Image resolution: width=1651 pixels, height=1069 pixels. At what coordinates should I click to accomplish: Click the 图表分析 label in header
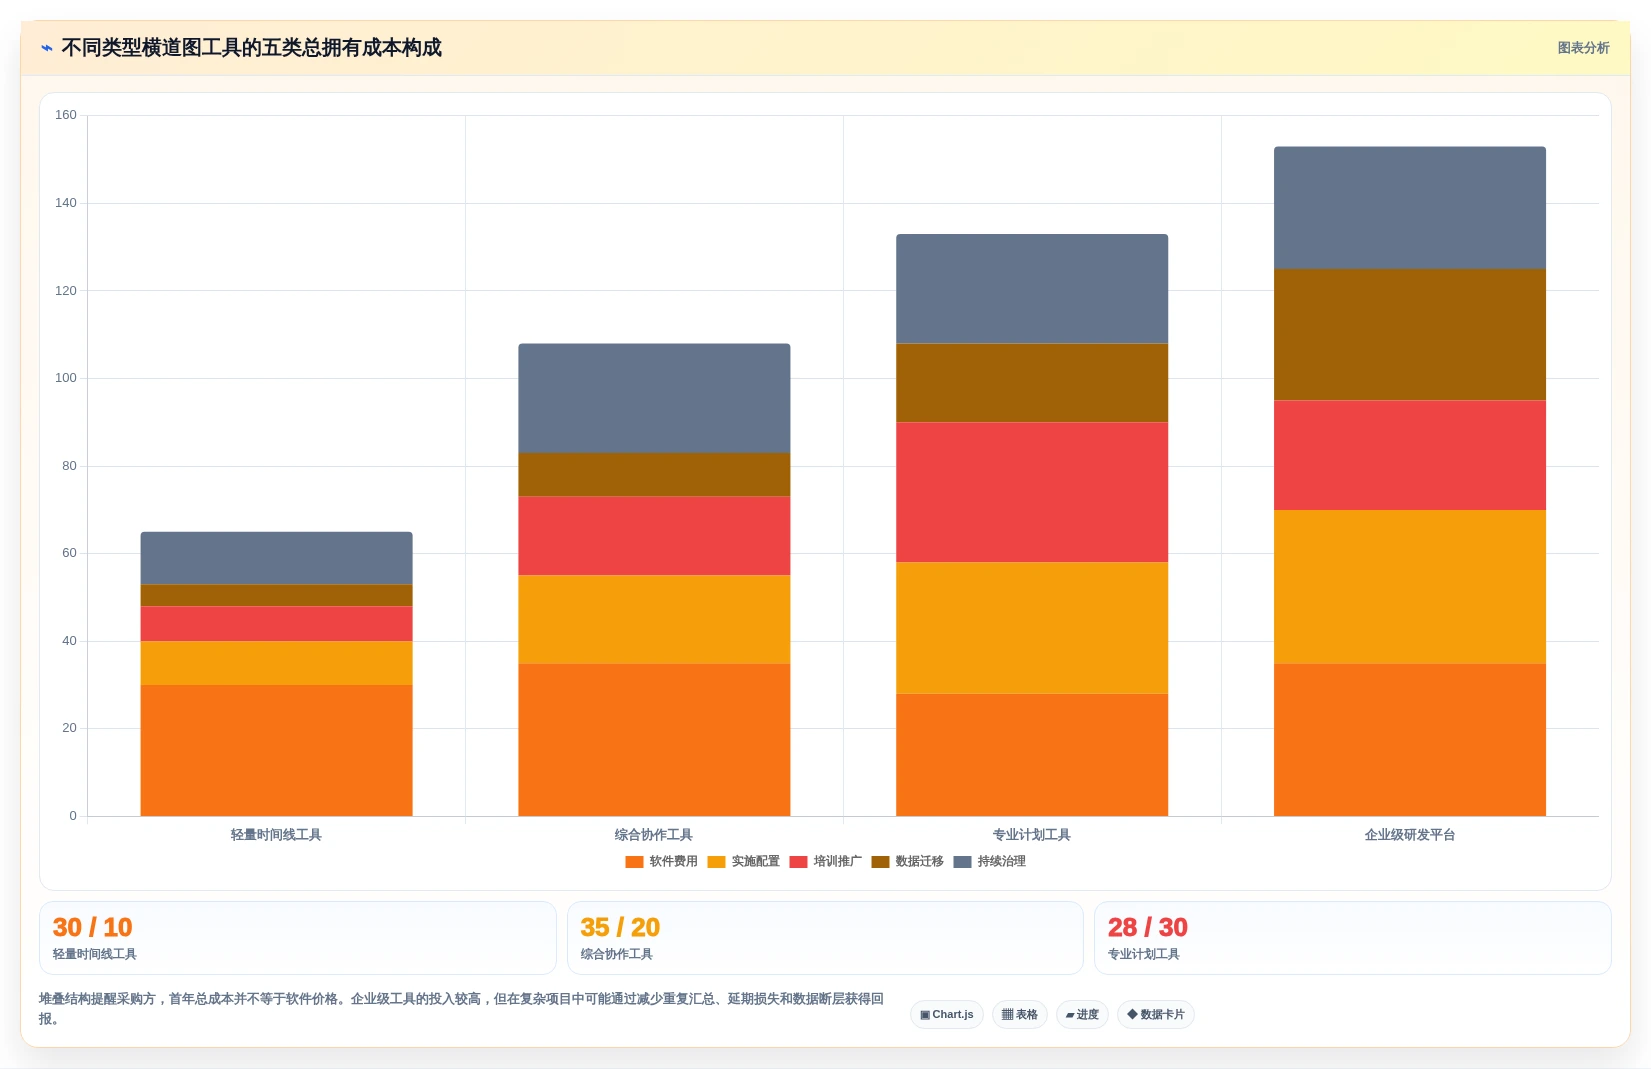pyautogui.click(x=1583, y=48)
